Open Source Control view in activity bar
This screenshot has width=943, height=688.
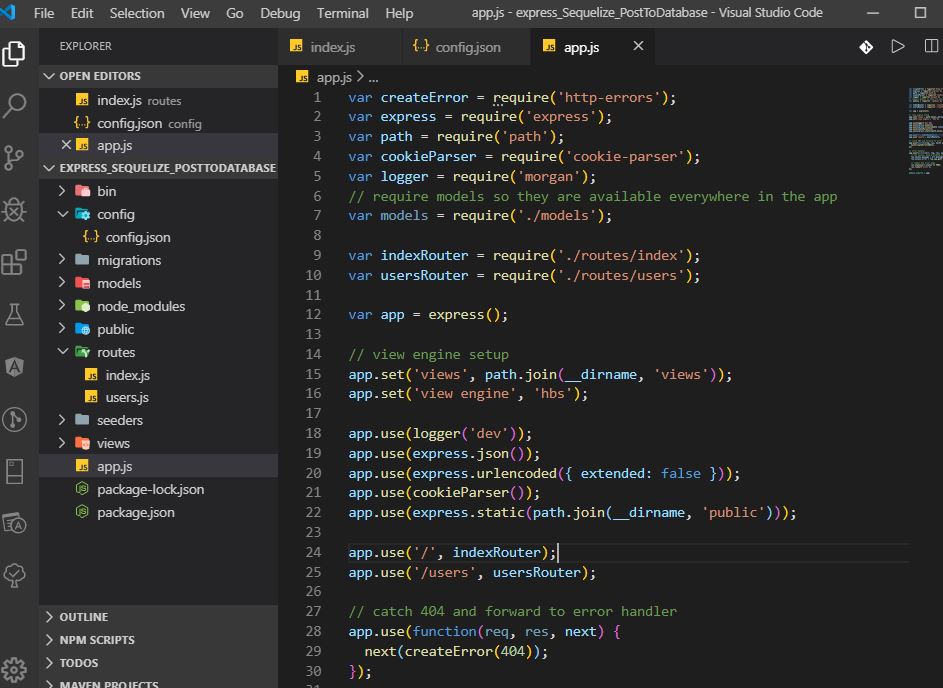click(14, 158)
